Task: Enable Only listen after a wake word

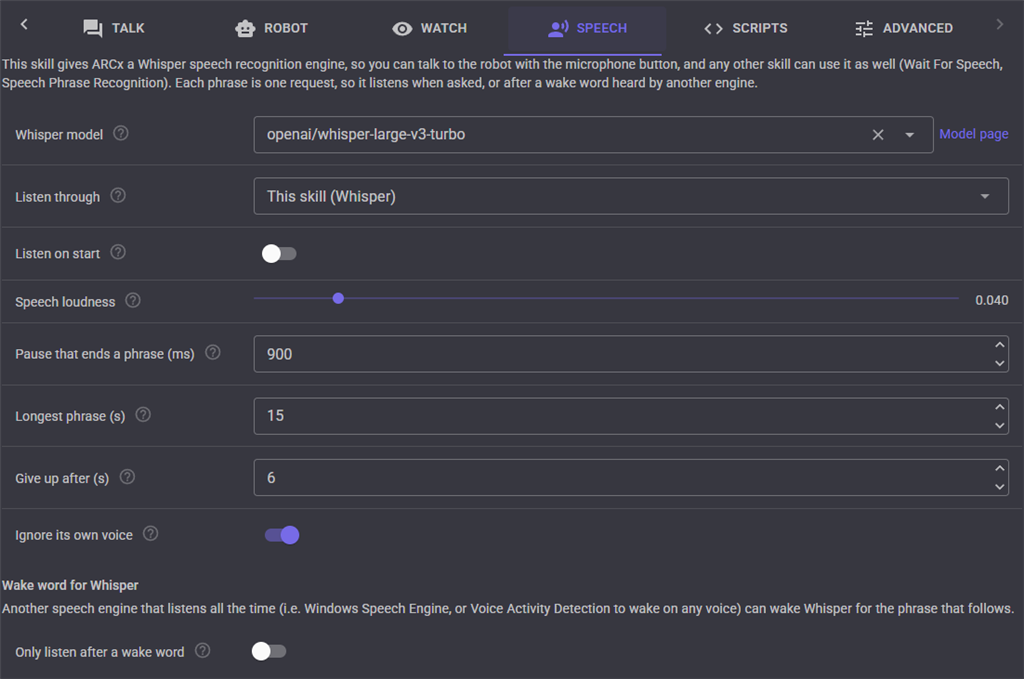Action: click(269, 651)
